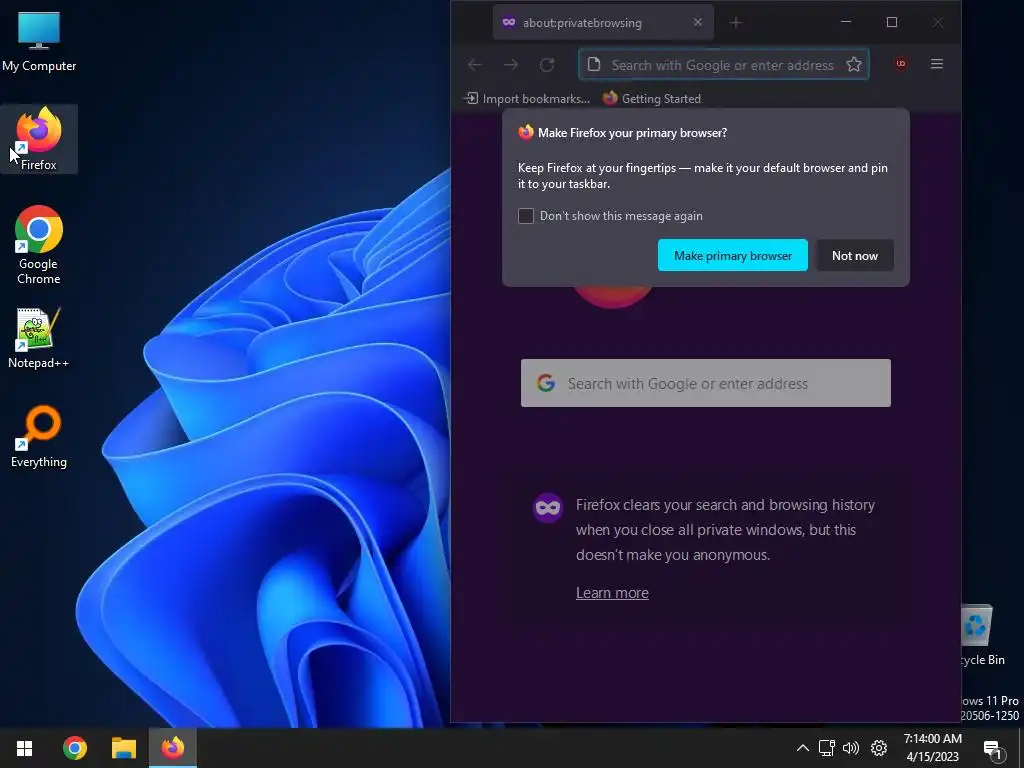This screenshot has width=1024, height=768.
Task: Reload the page in Firefox
Action: 547,64
